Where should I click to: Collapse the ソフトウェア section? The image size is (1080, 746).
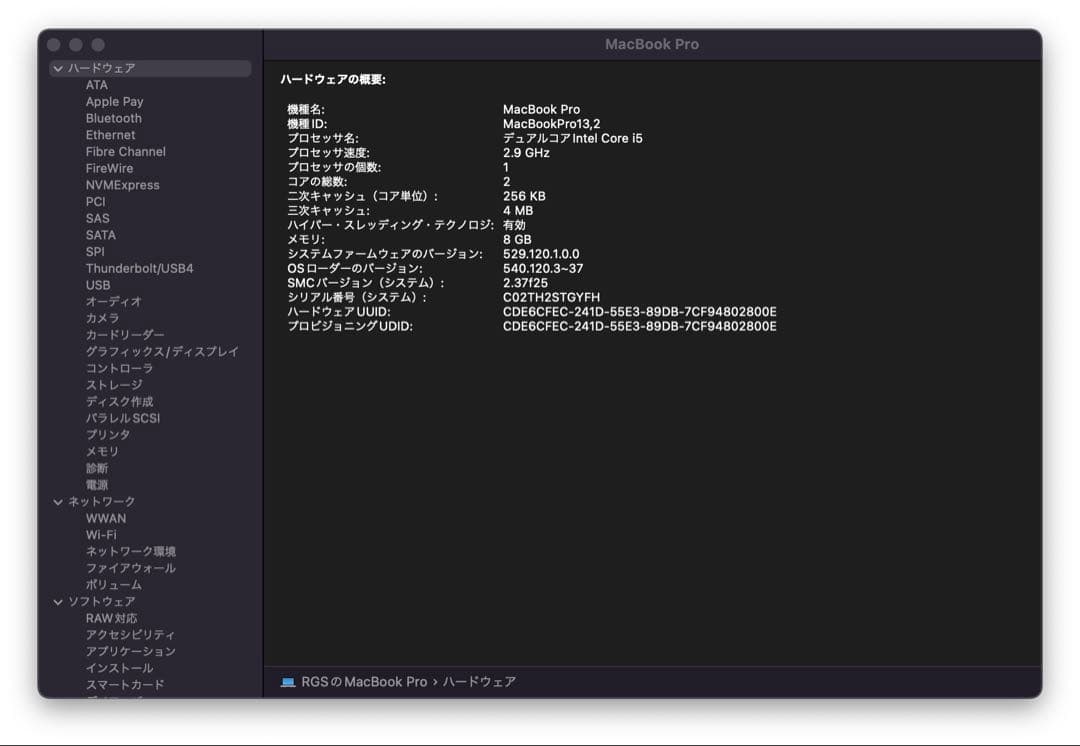pyautogui.click(x=58, y=601)
